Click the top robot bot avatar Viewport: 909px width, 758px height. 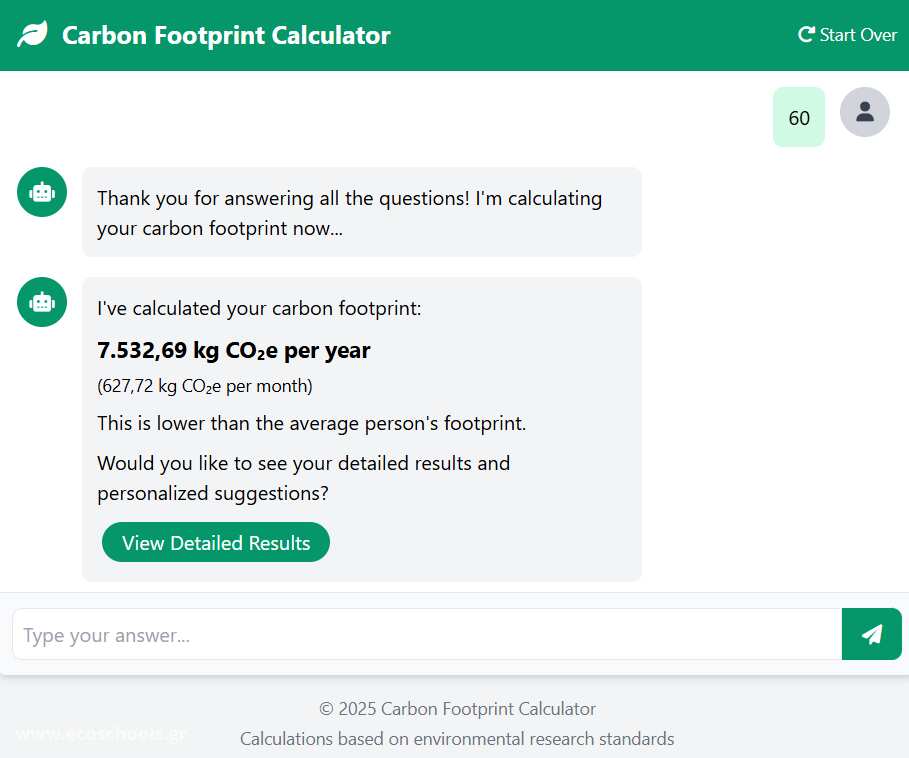42,192
